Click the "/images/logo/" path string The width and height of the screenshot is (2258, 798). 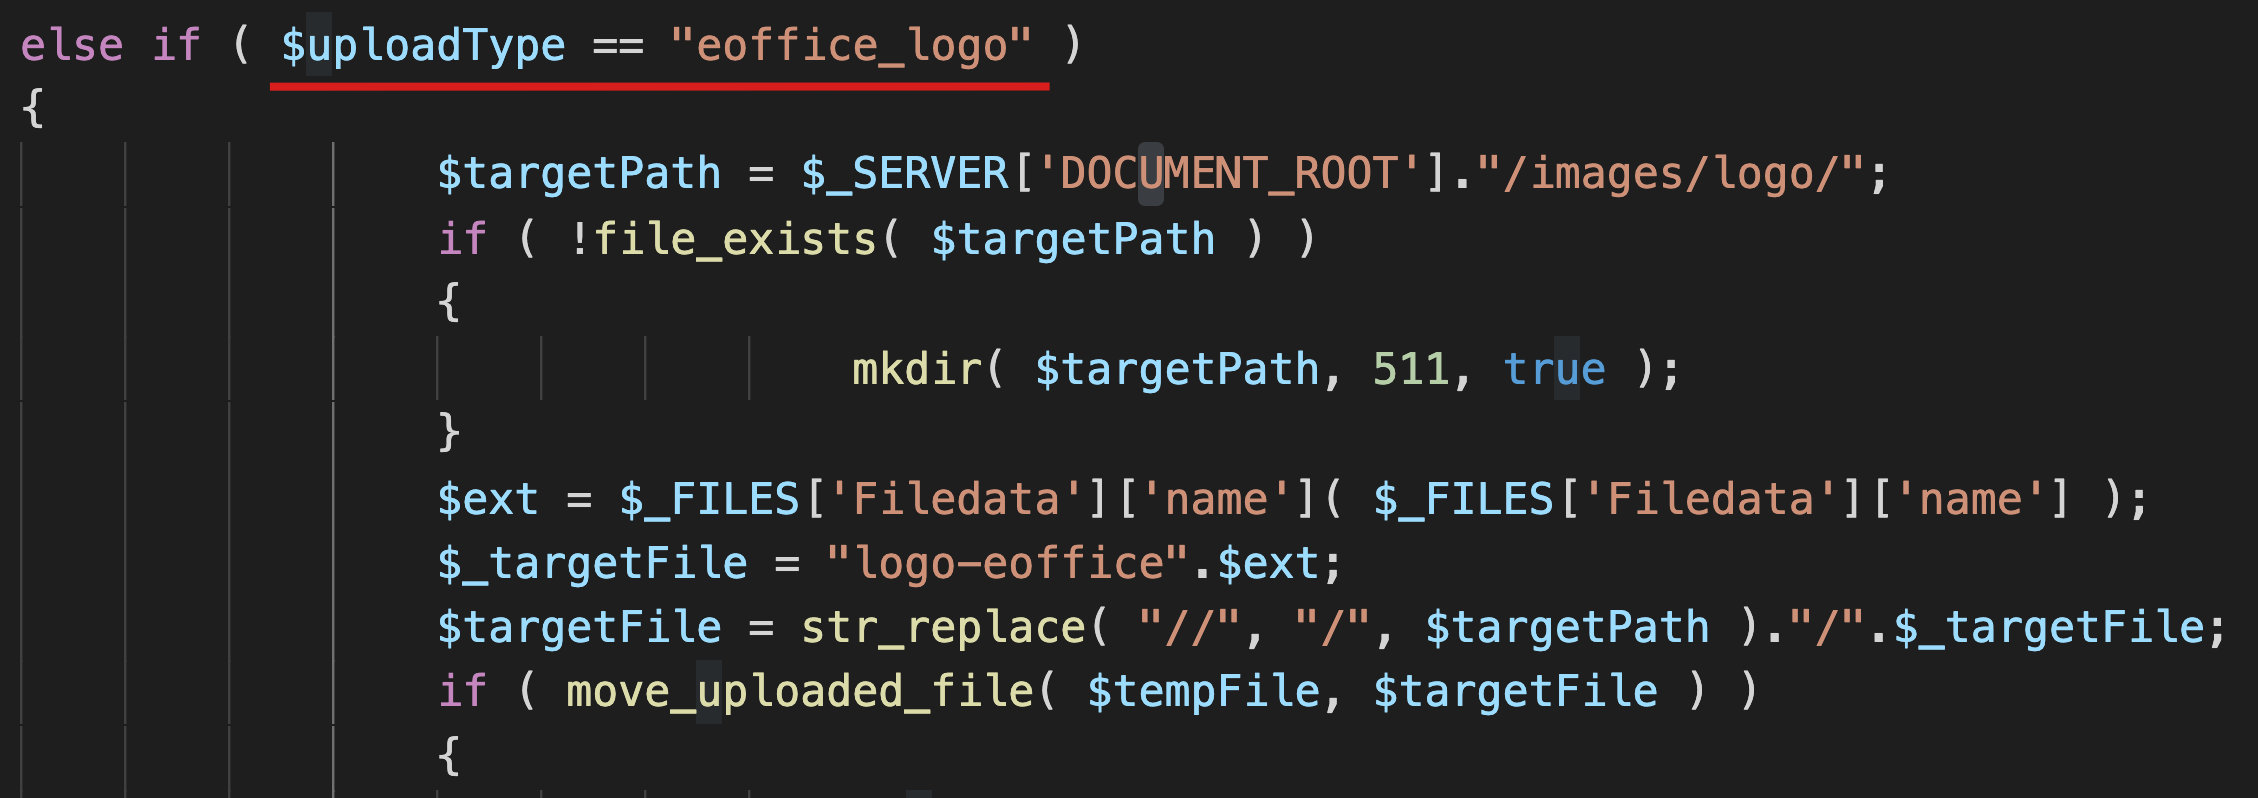1670,173
